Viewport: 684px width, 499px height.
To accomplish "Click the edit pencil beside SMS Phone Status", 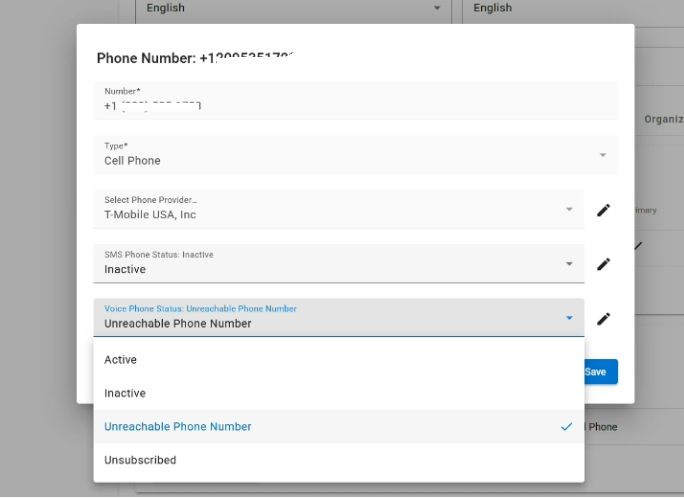I will point(603,264).
